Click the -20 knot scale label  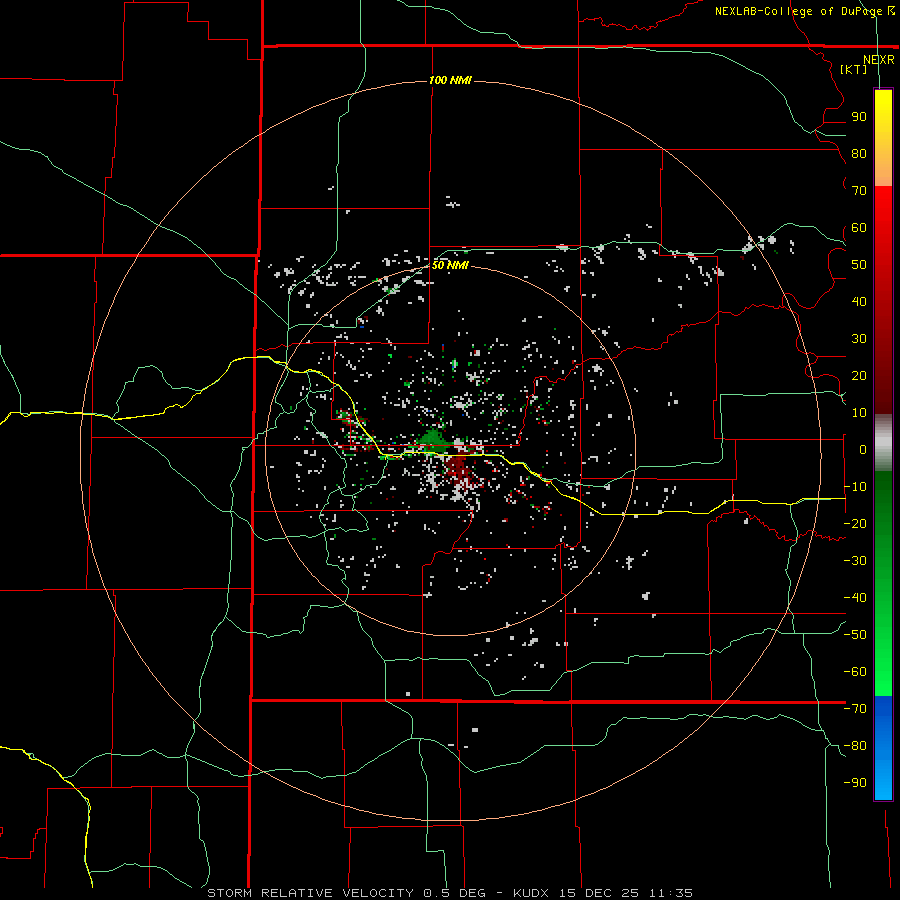click(855, 524)
